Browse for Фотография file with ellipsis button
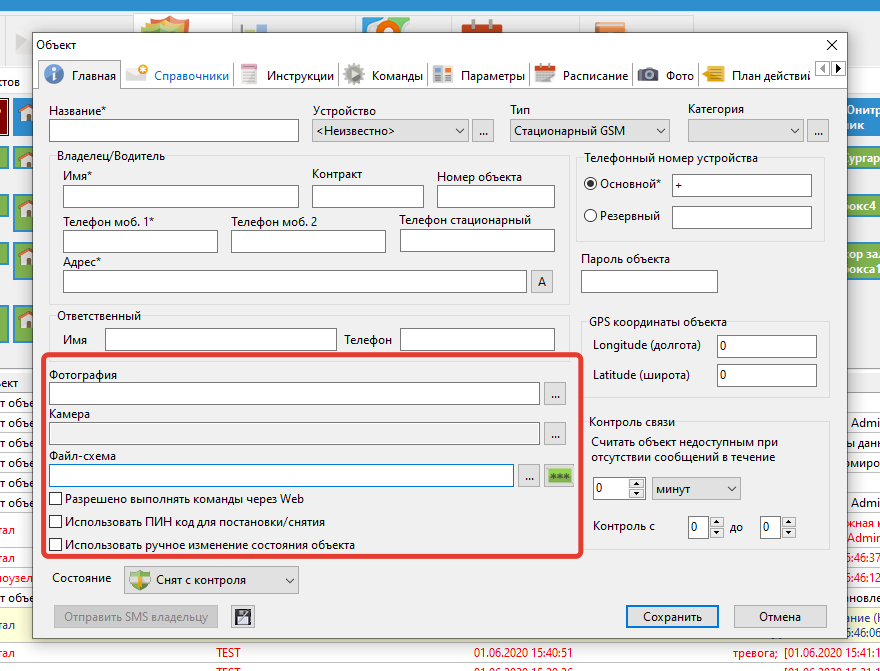 pyautogui.click(x=554, y=394)
